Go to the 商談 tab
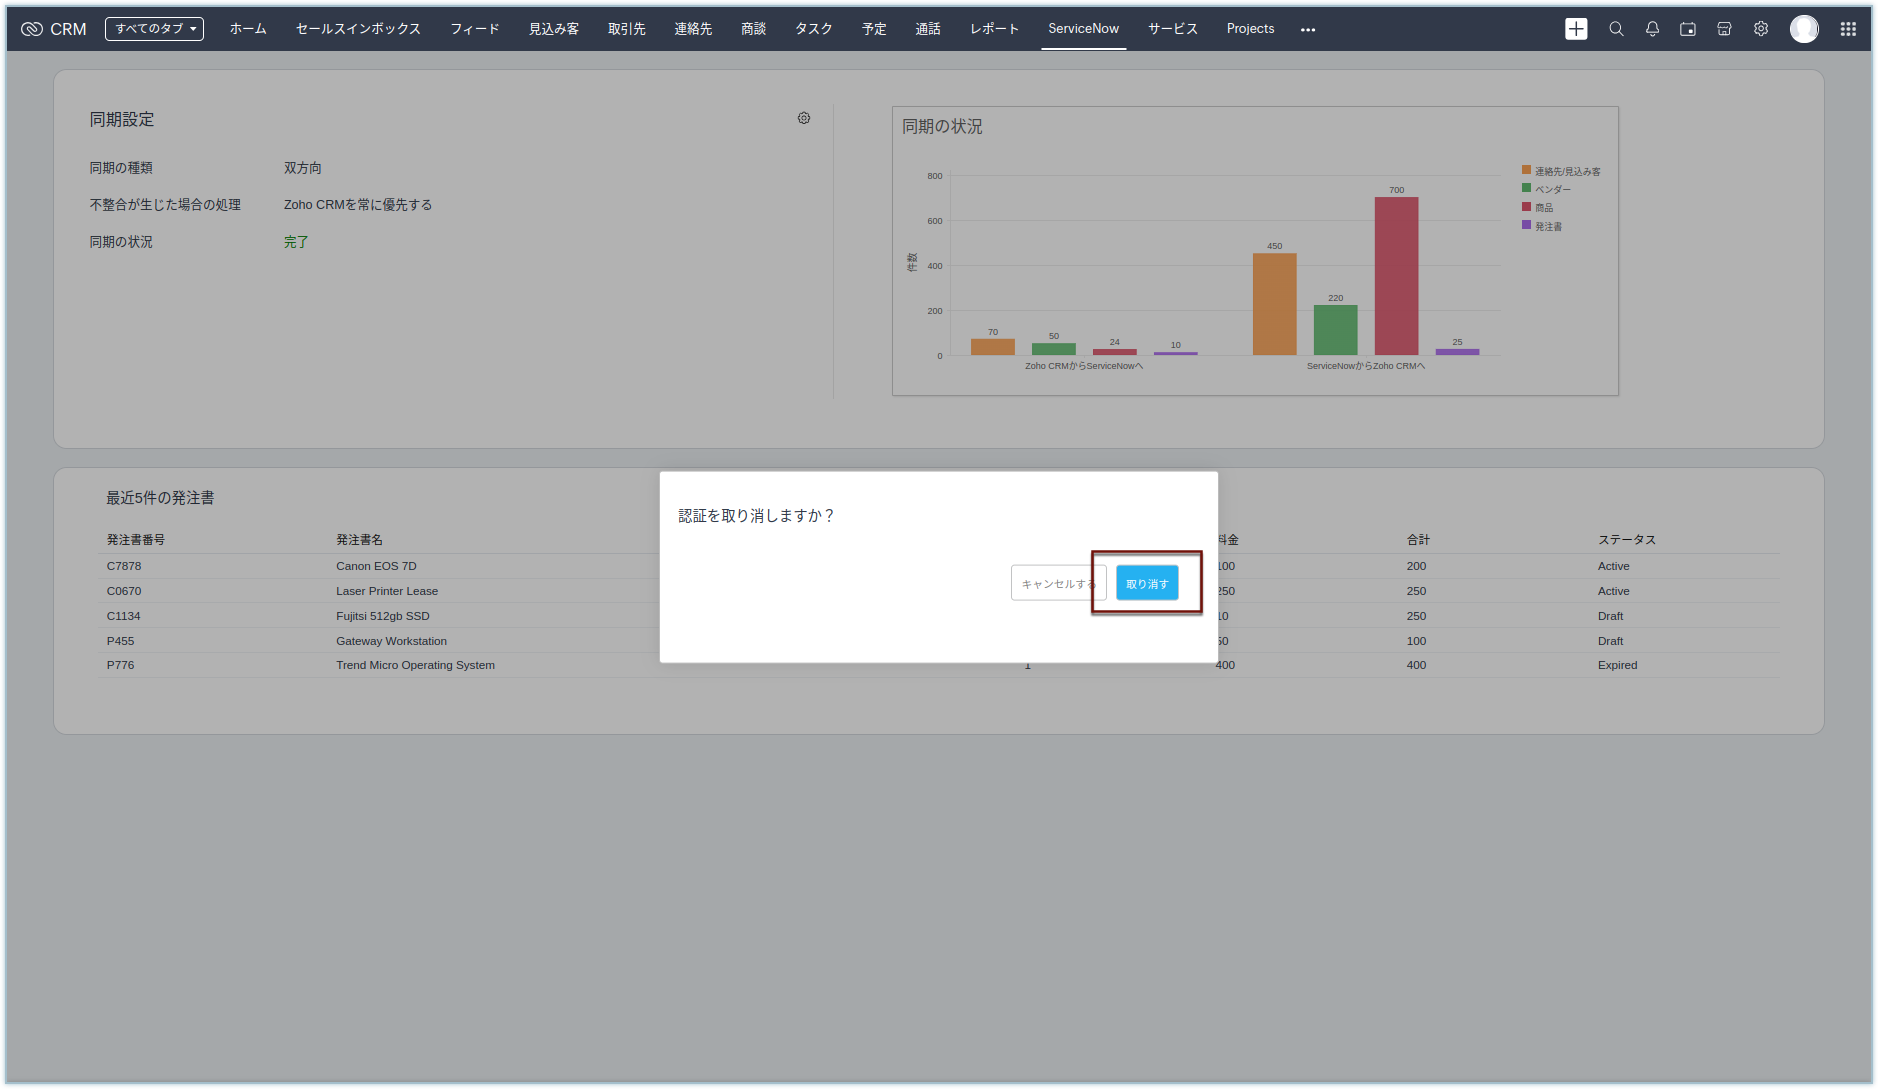Viewport: 1878px width, 1089px height. (754, 29)
